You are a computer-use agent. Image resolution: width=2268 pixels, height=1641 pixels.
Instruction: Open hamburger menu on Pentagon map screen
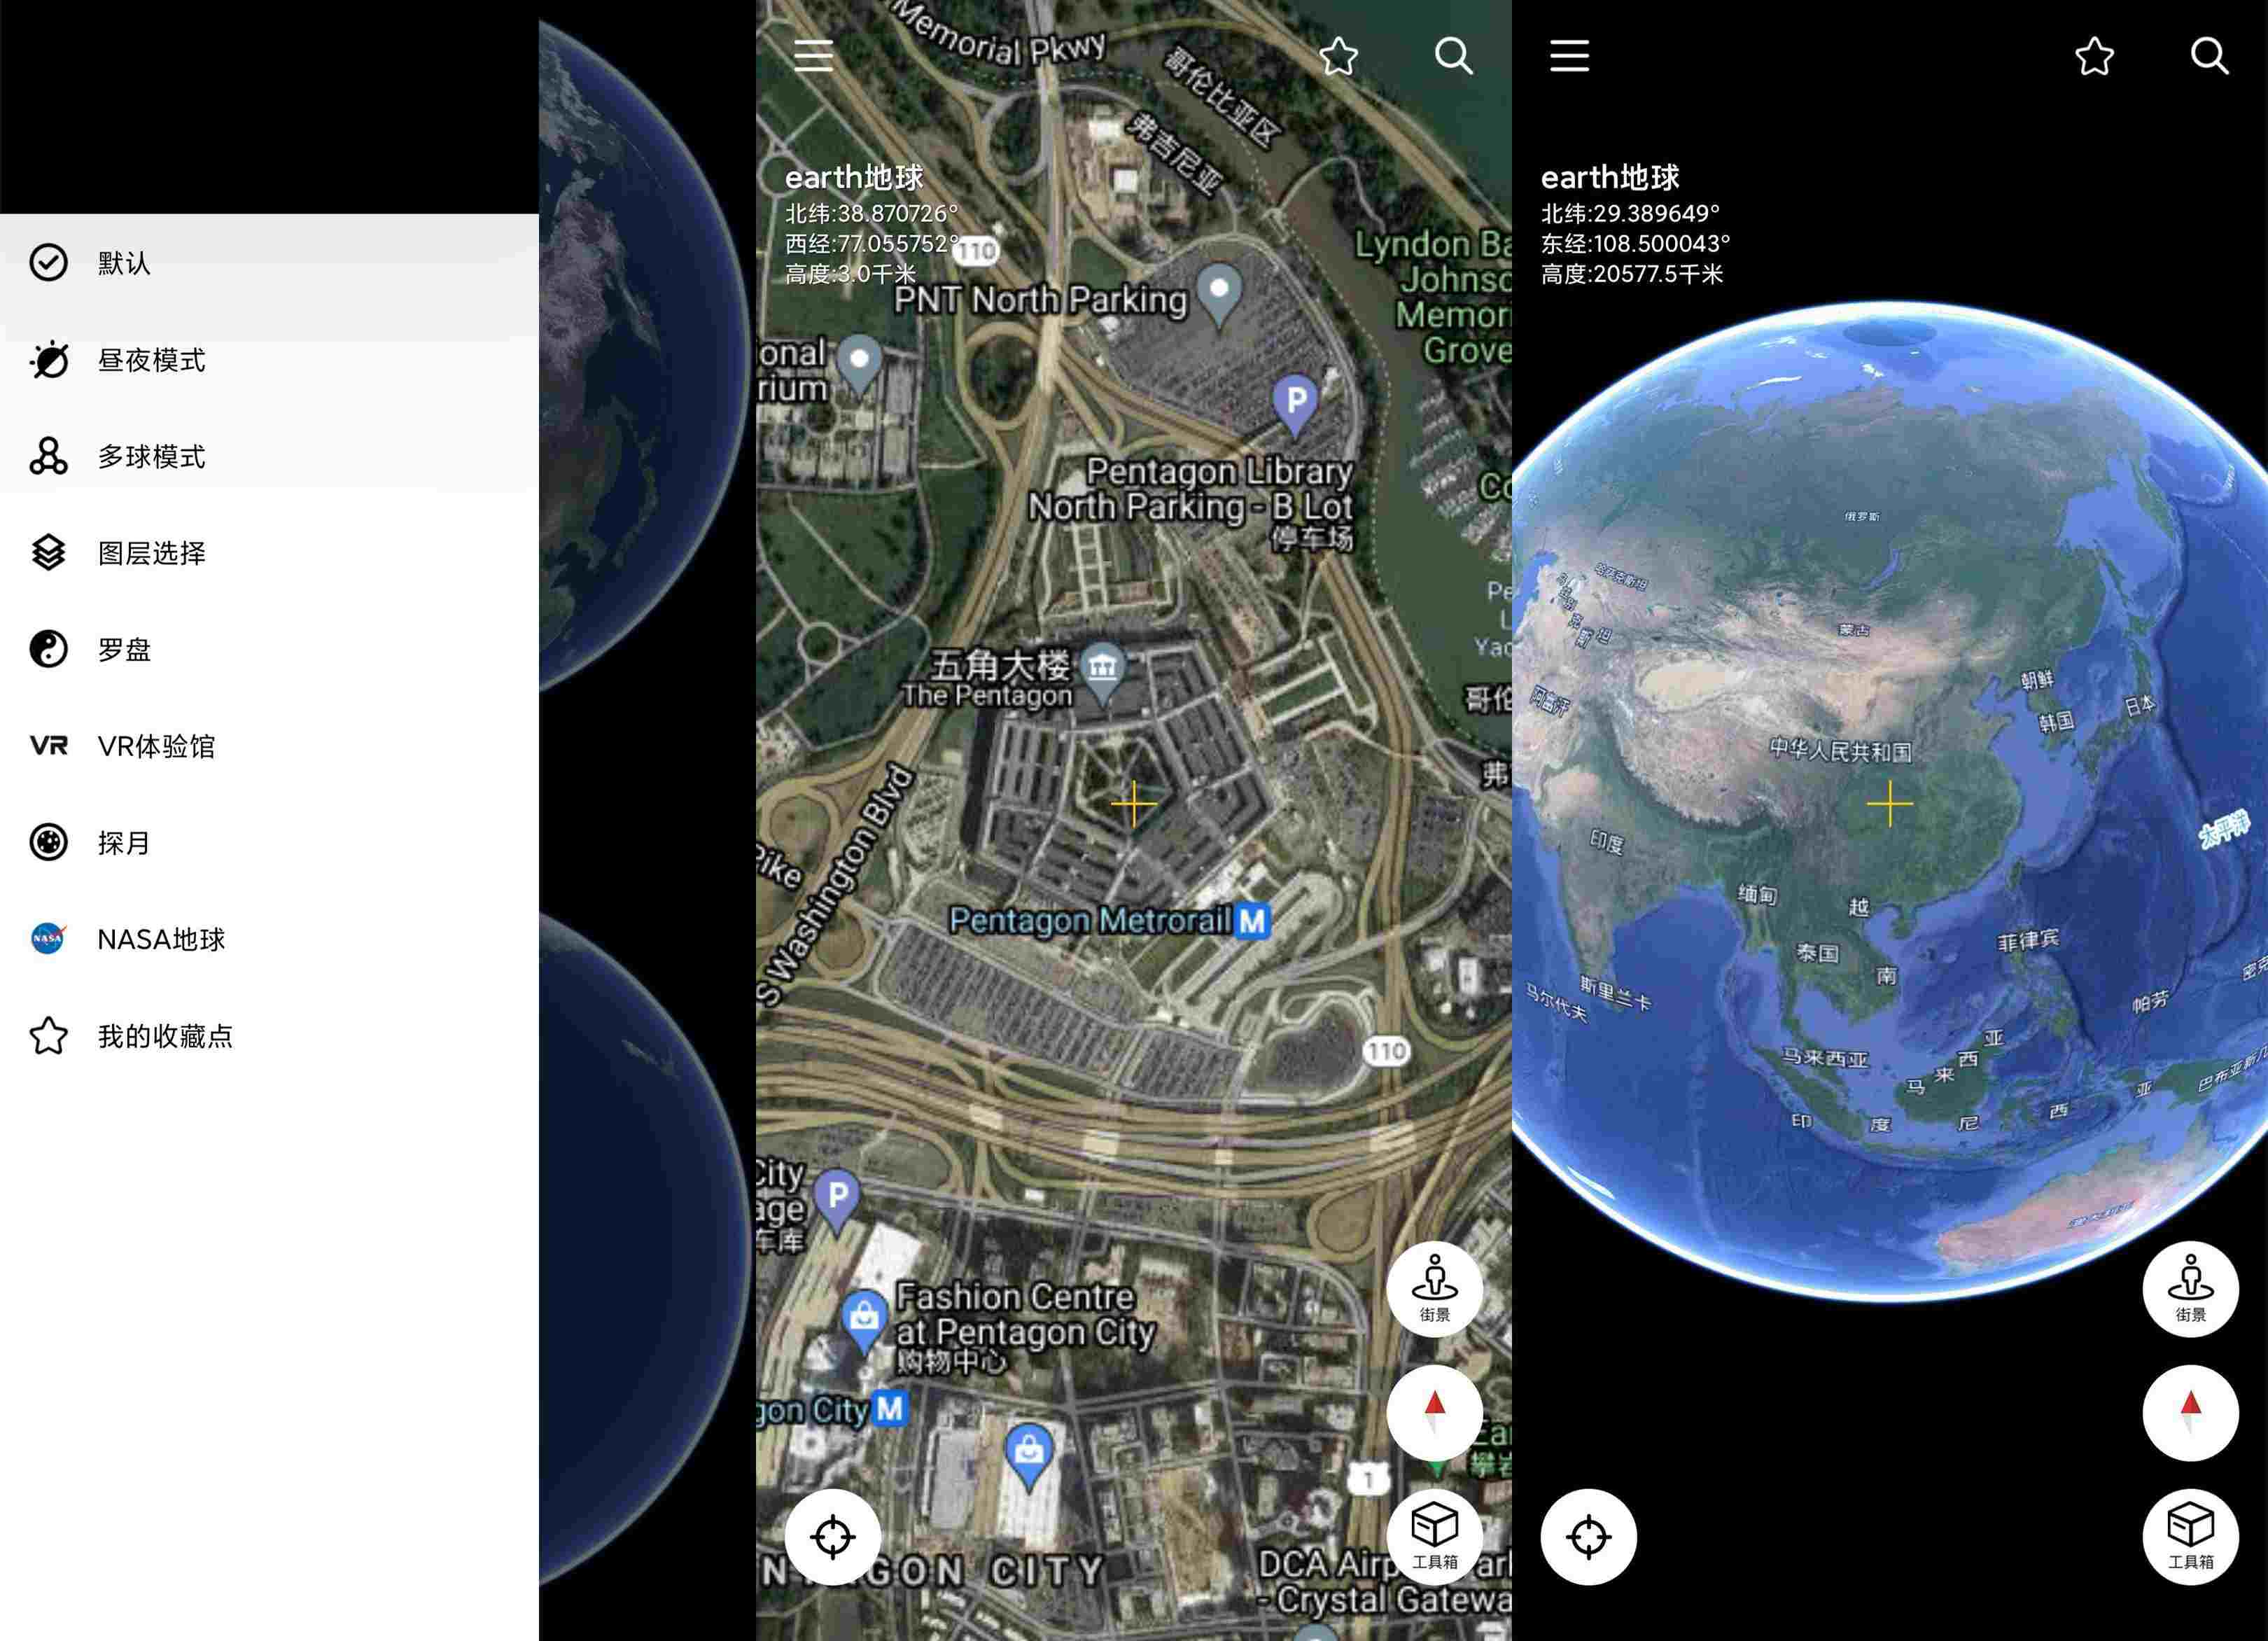[x=813, y=56]
